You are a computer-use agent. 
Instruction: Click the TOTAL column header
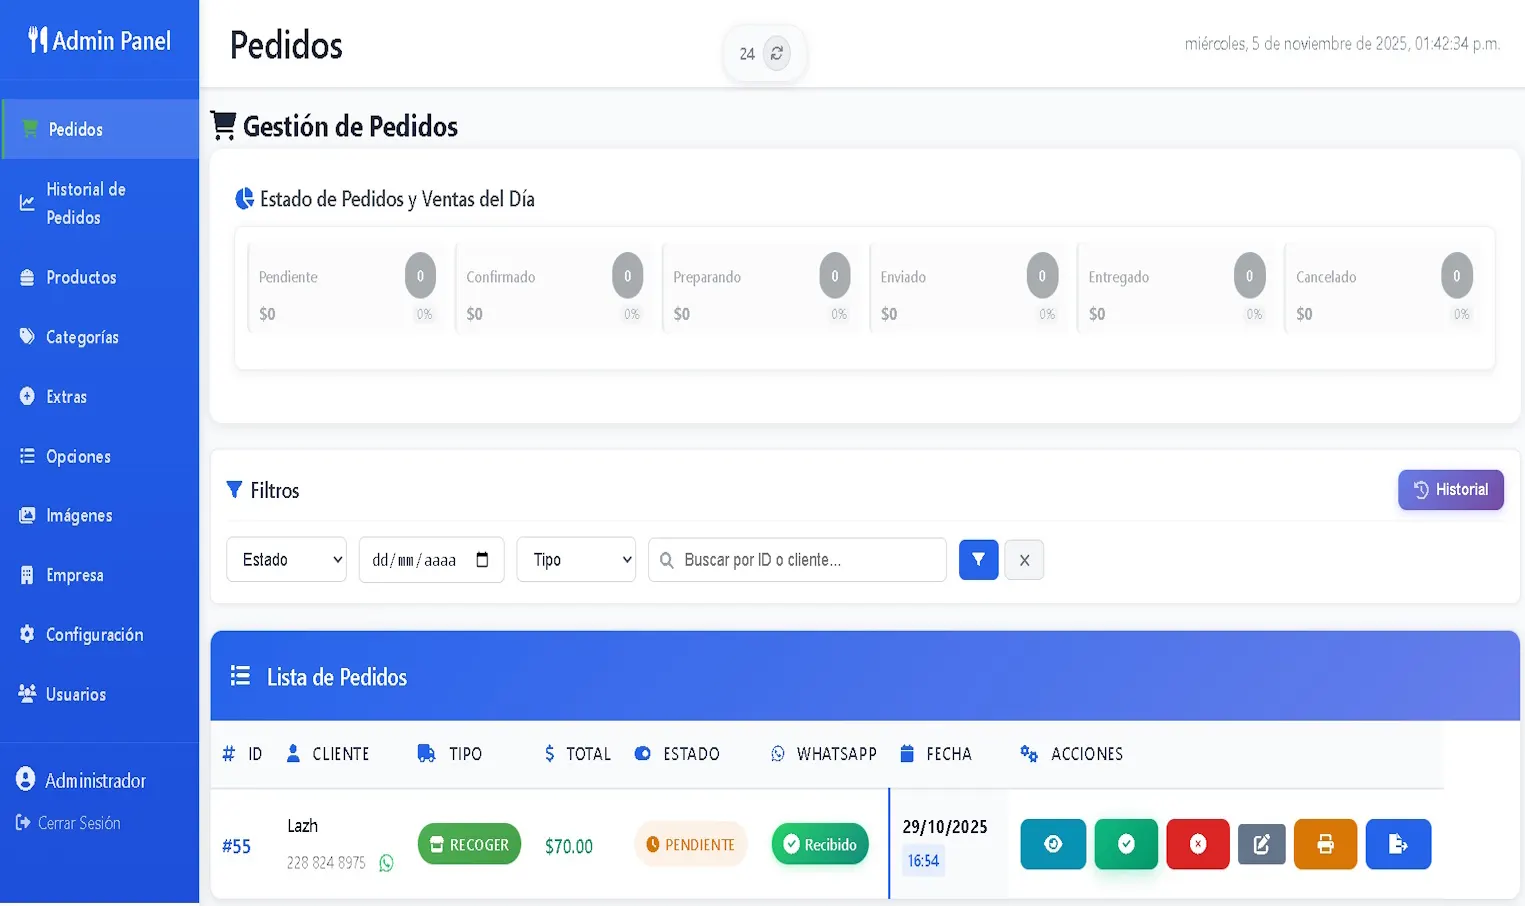(578, 753)
